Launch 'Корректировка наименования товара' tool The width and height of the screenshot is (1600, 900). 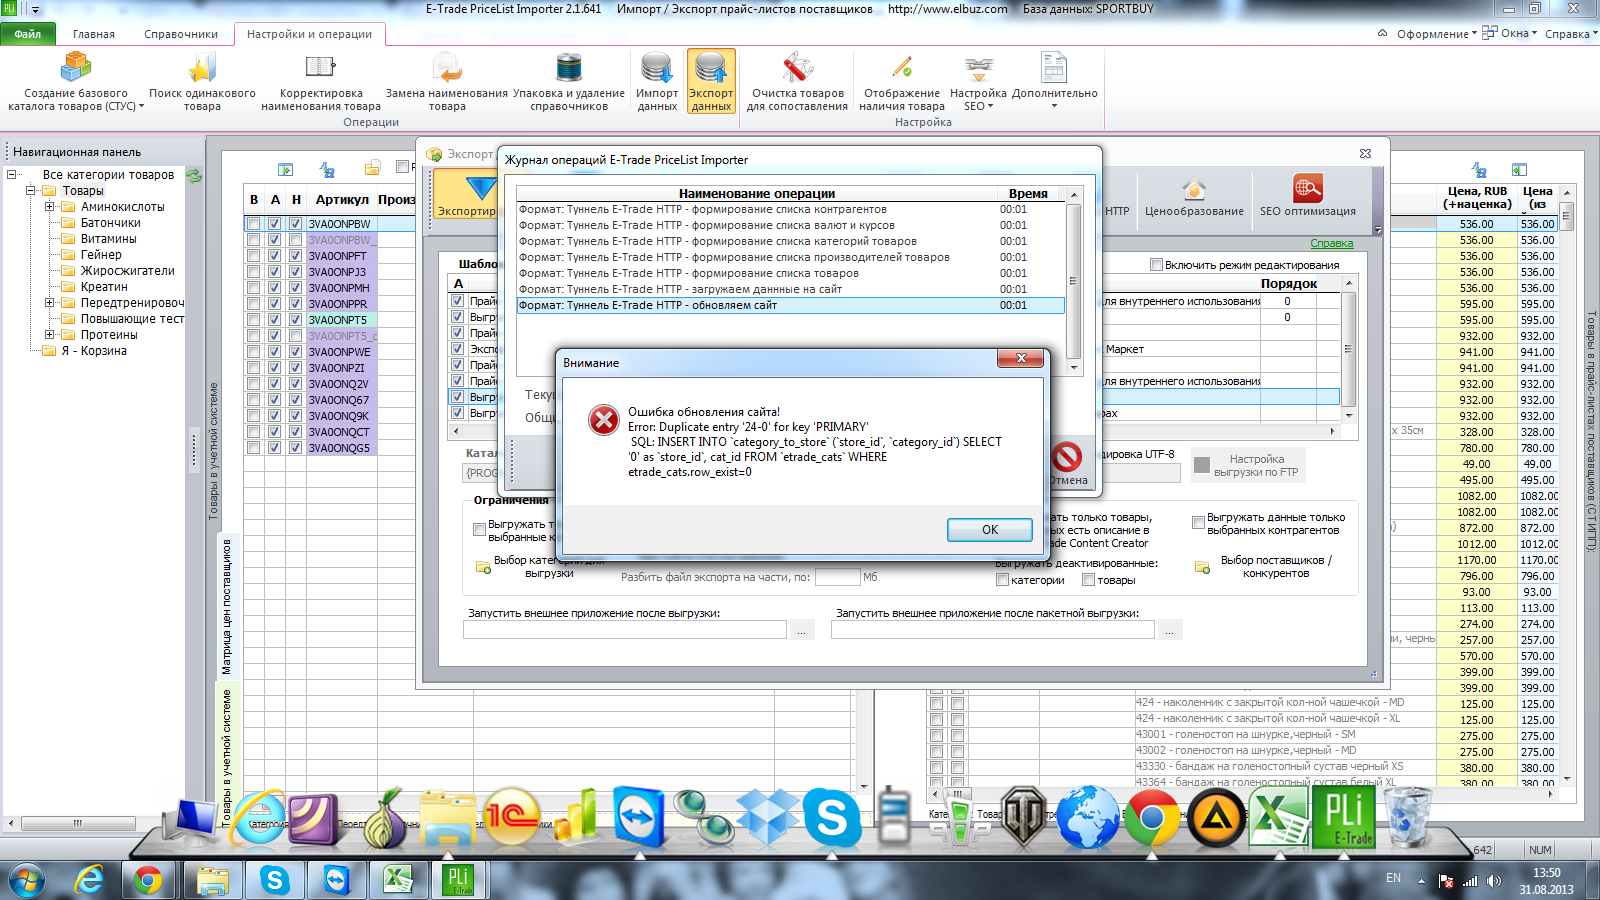click(x=321, y=81)
